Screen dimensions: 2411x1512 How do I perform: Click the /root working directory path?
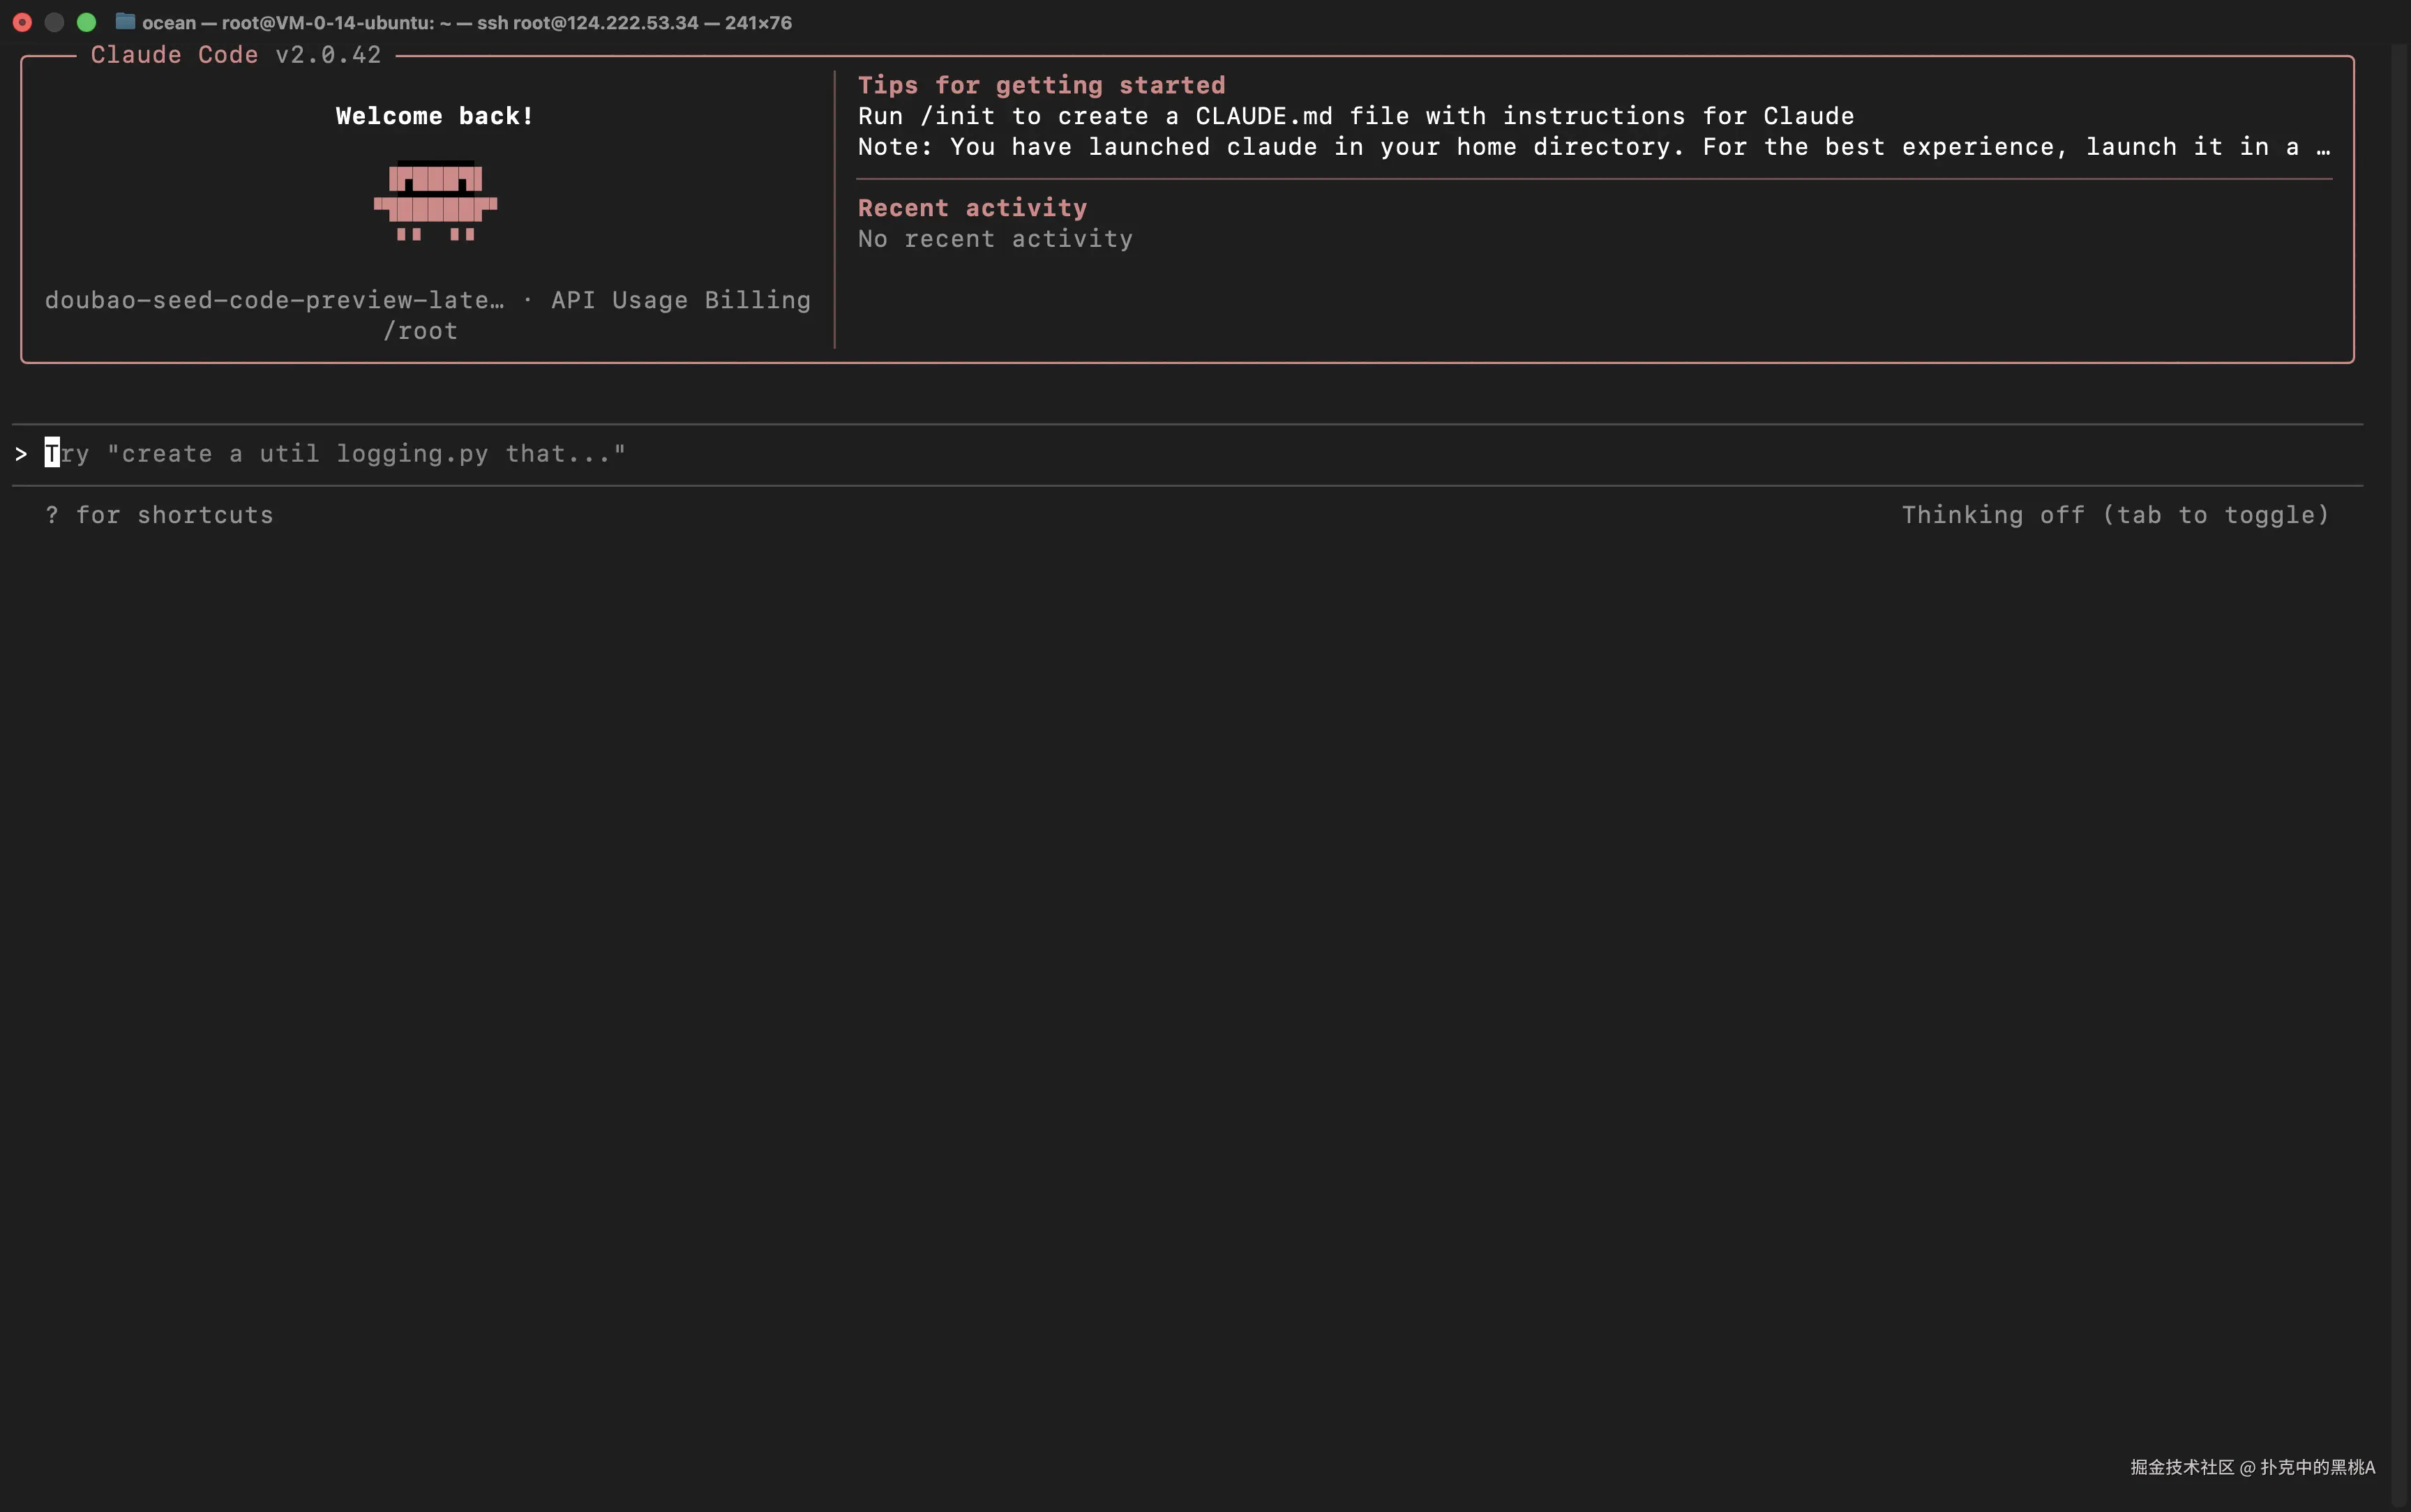(x=420, y=331)
